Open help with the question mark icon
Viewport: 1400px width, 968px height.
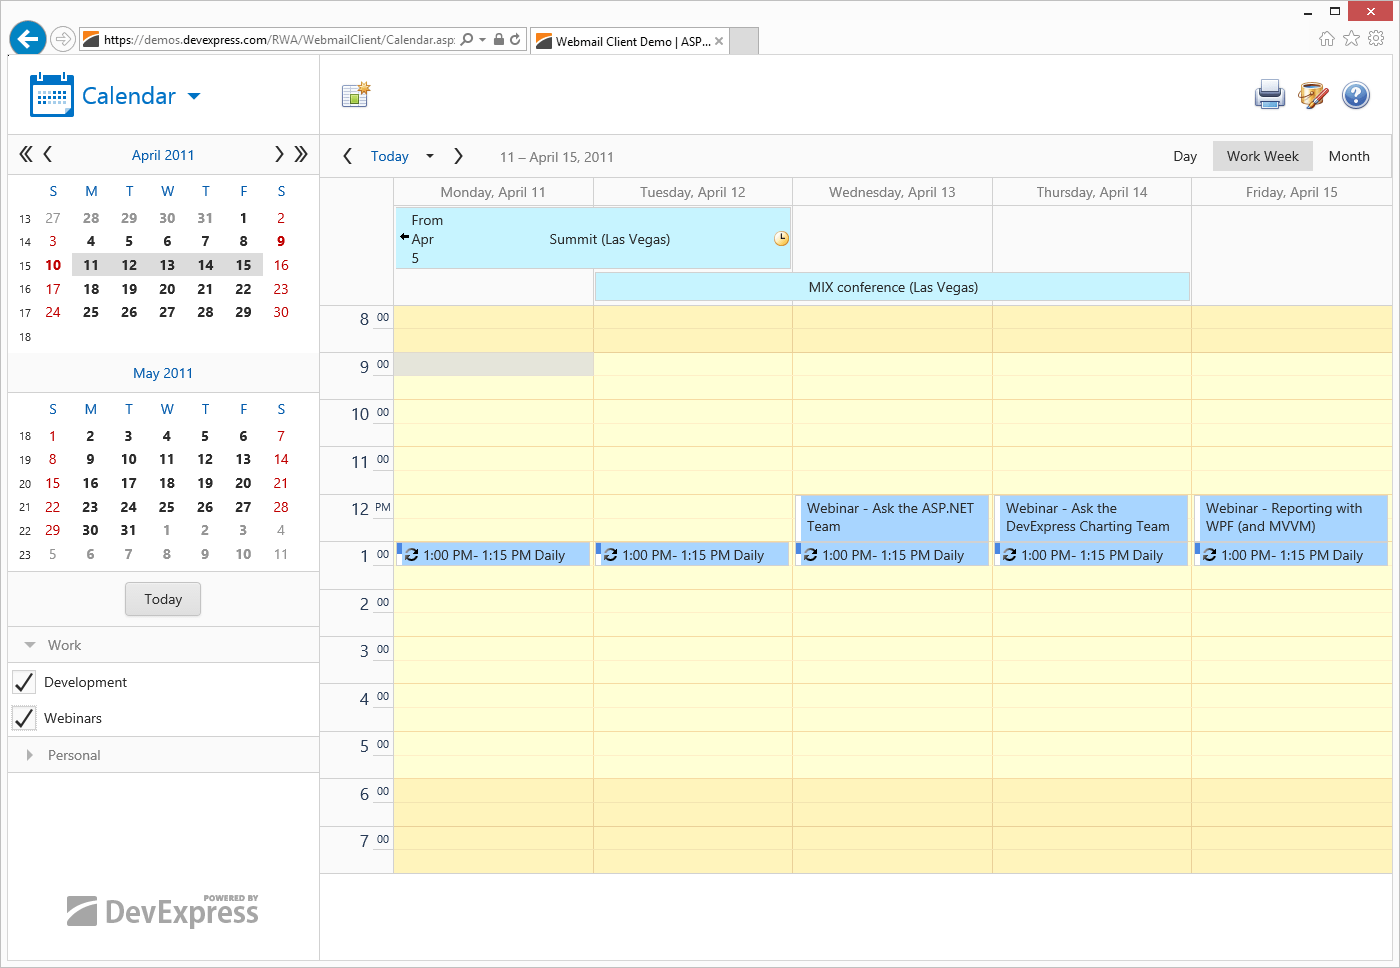coord(1355,95)
